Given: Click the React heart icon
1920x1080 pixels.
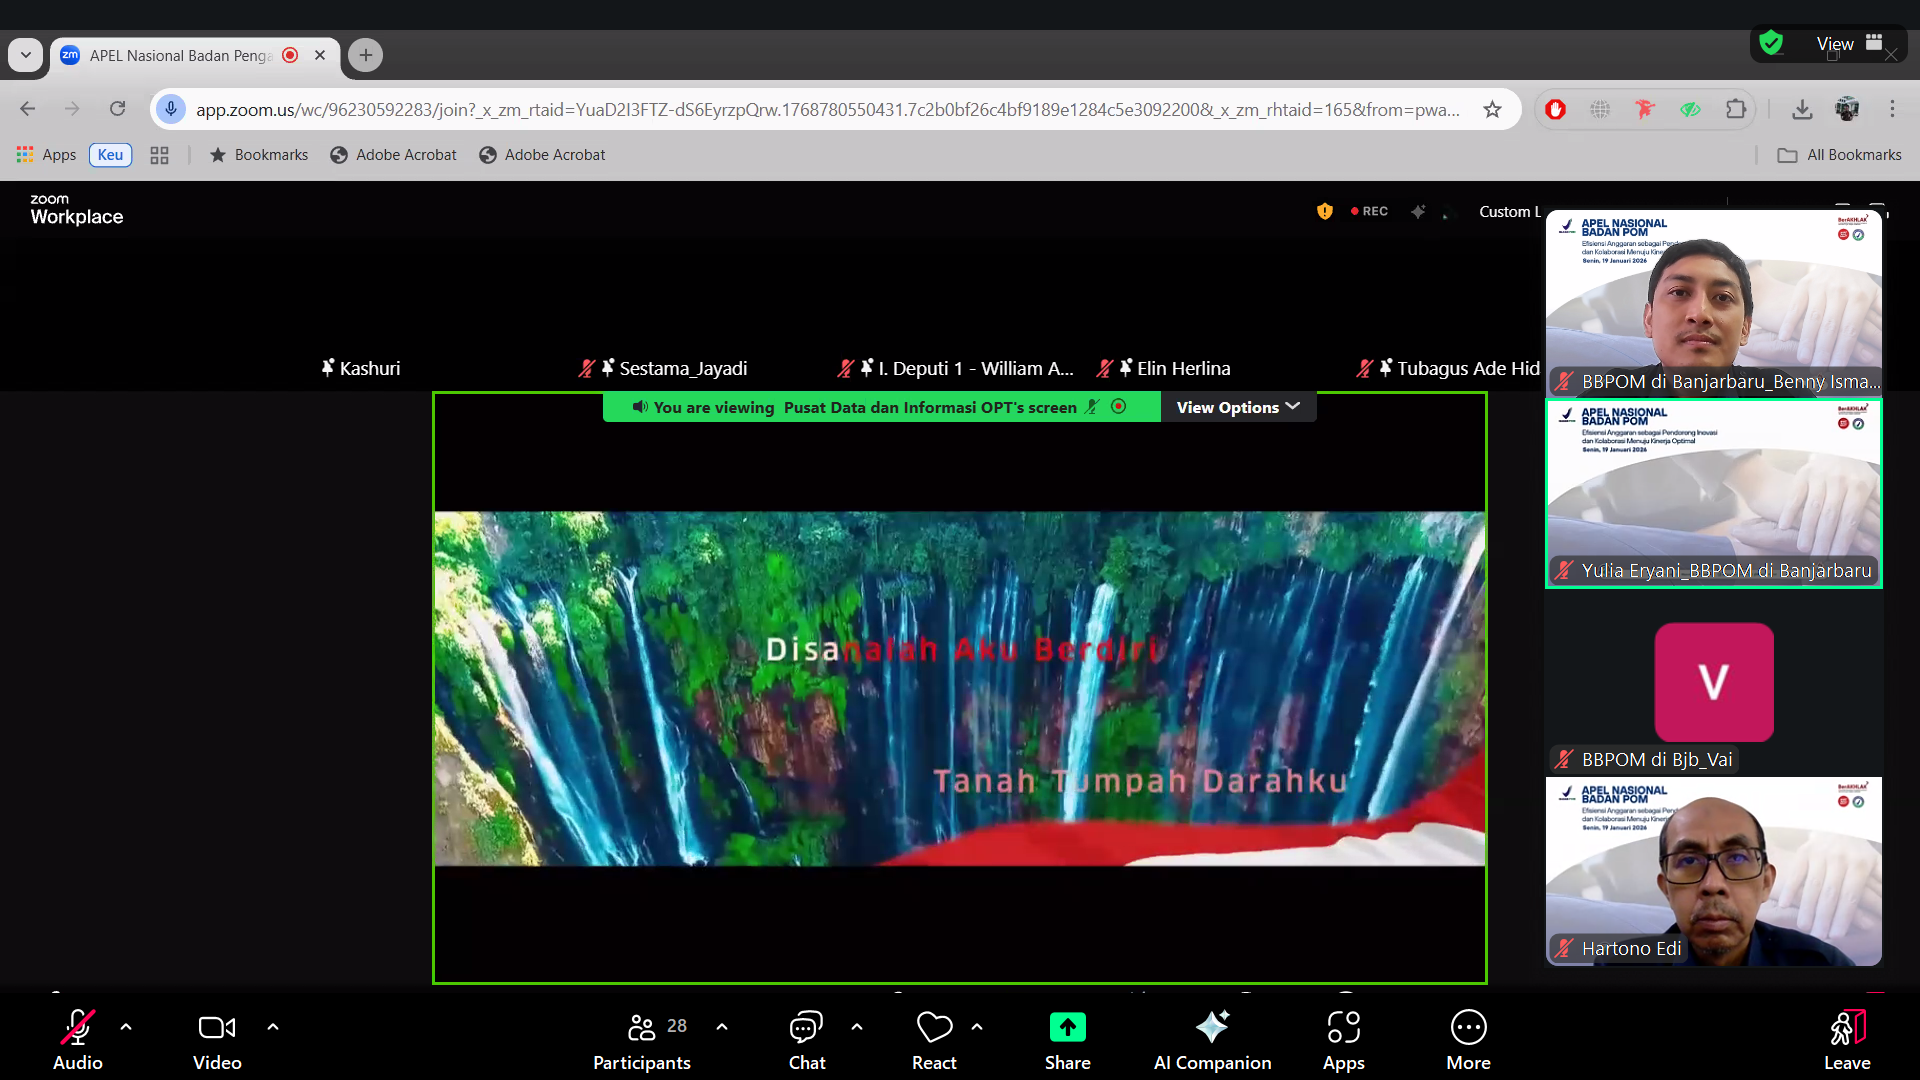Looking at the screenshot, I should click(934, 1028).
